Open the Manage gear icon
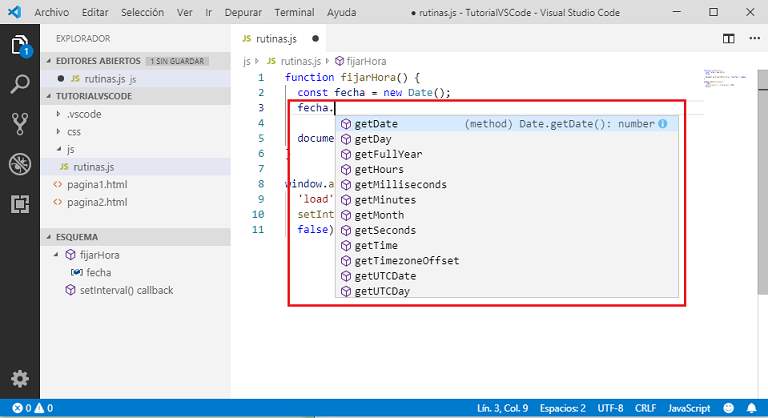 pyautogui.click(x=20, y=379)
